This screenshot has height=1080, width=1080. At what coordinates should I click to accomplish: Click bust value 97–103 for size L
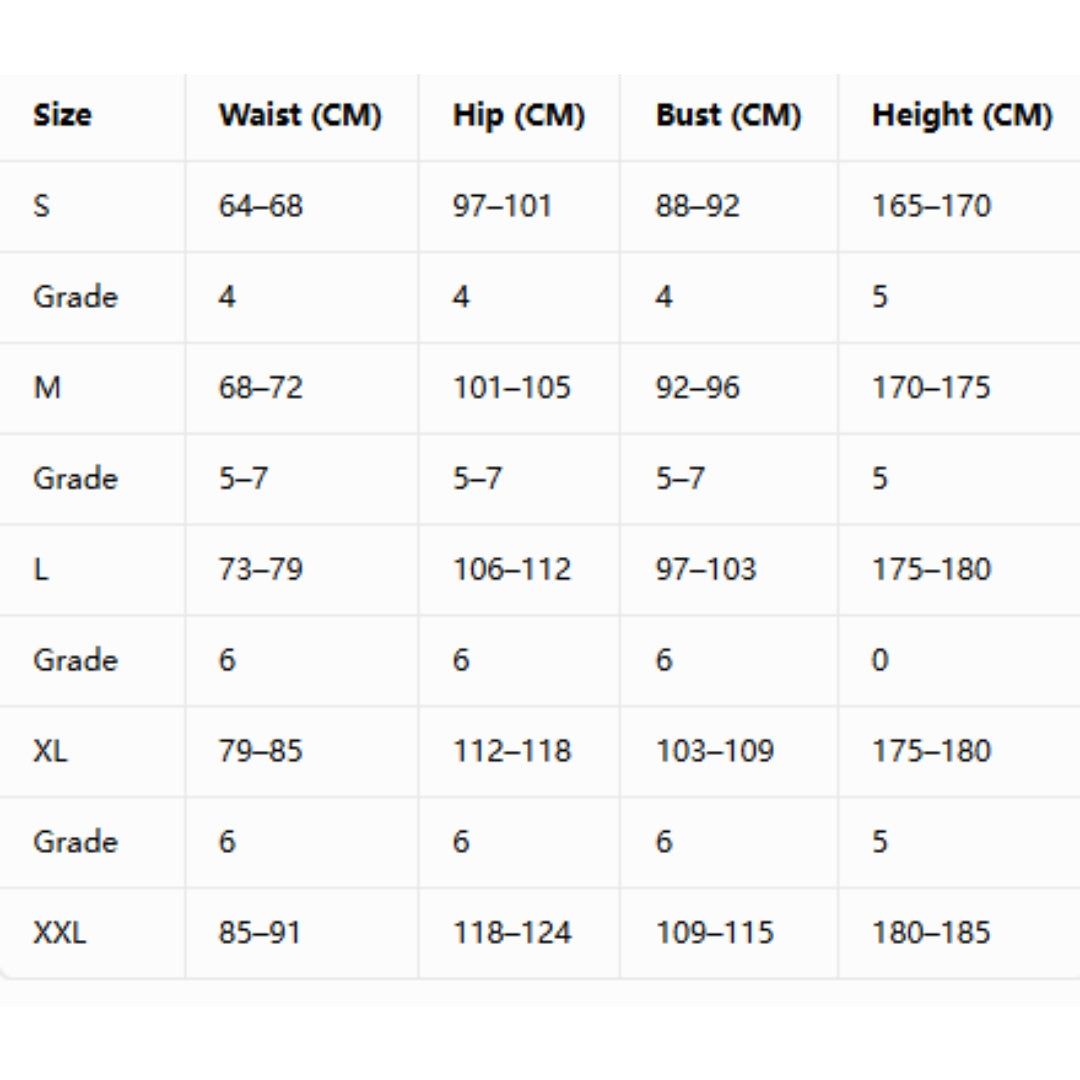tap(706, 569)
